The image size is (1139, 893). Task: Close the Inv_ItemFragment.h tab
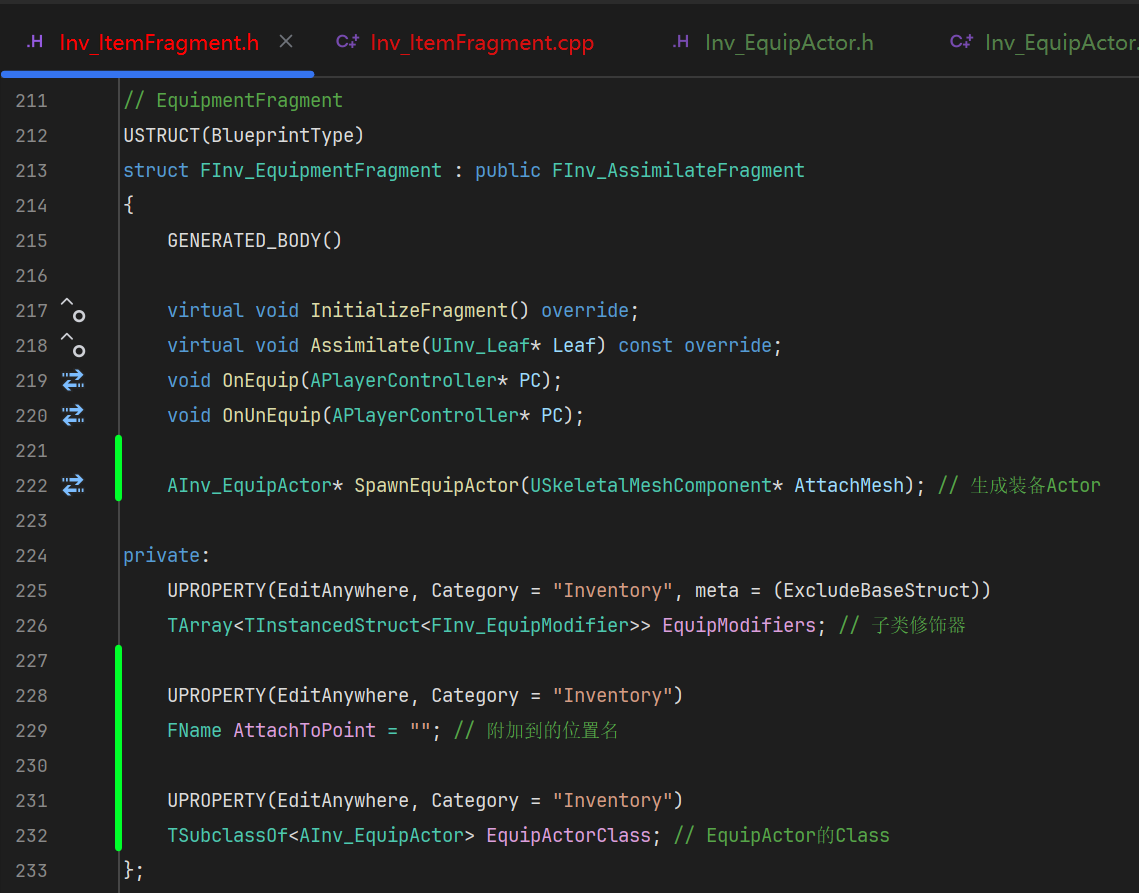pos(286,42)
